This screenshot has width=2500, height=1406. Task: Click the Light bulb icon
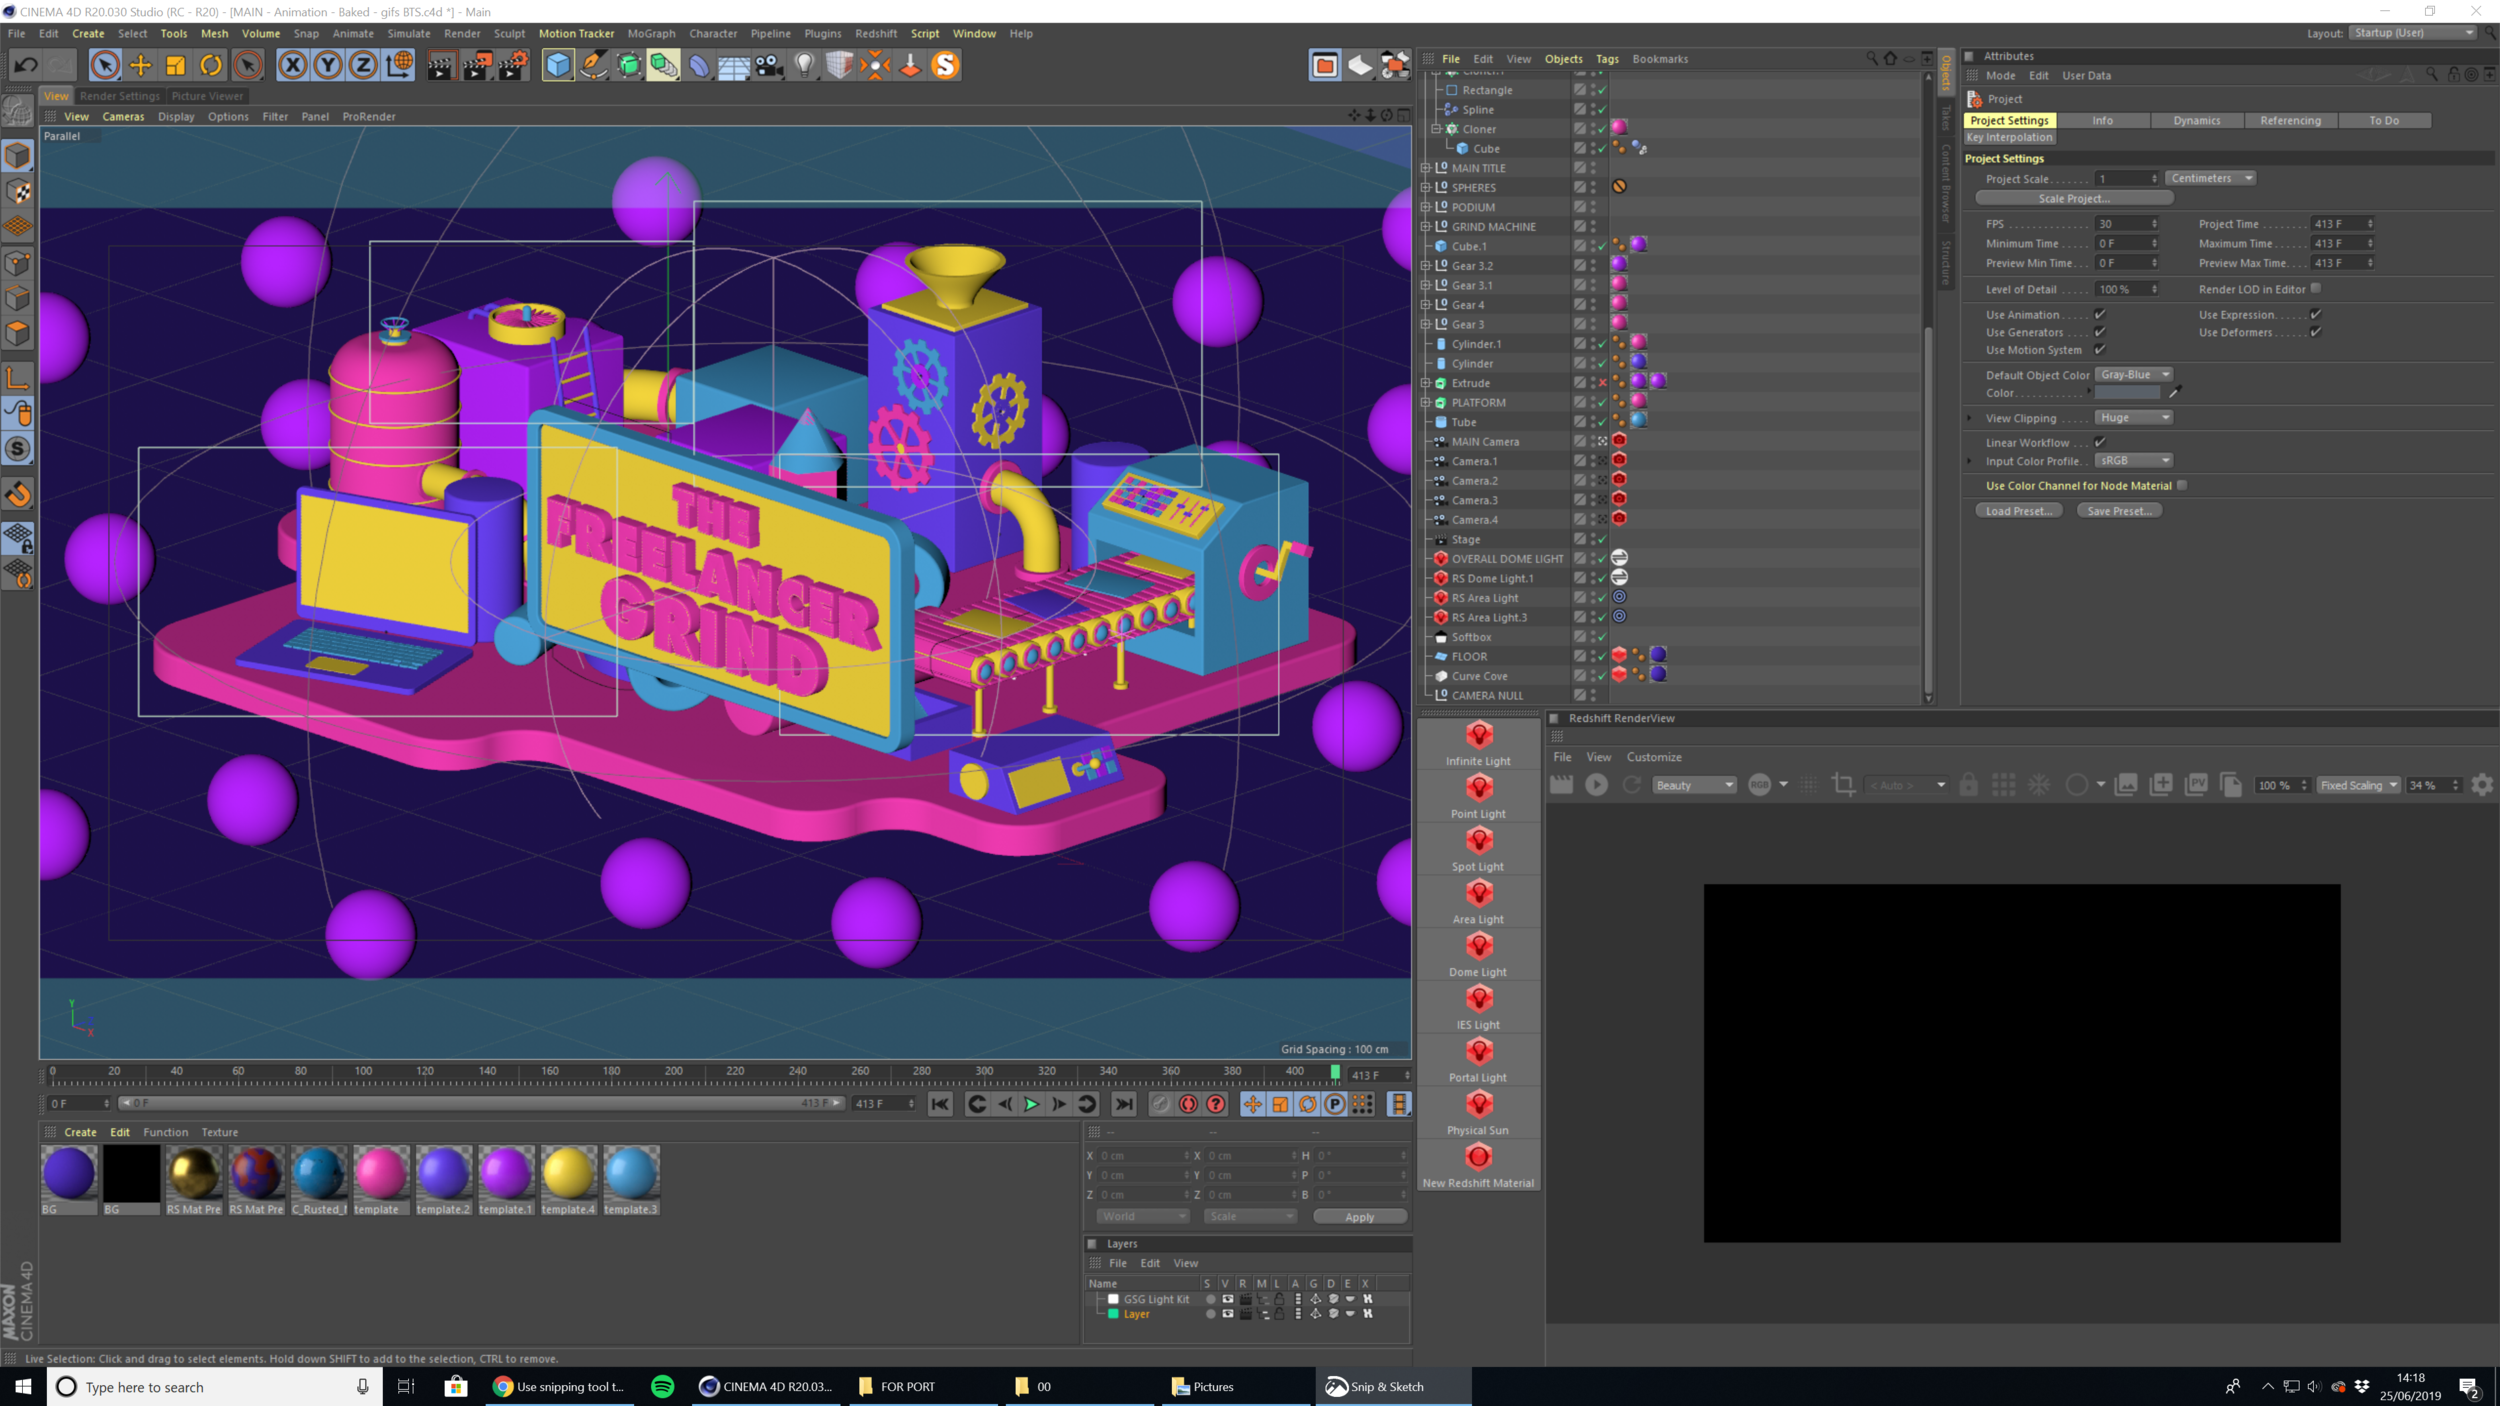point(804,66)
